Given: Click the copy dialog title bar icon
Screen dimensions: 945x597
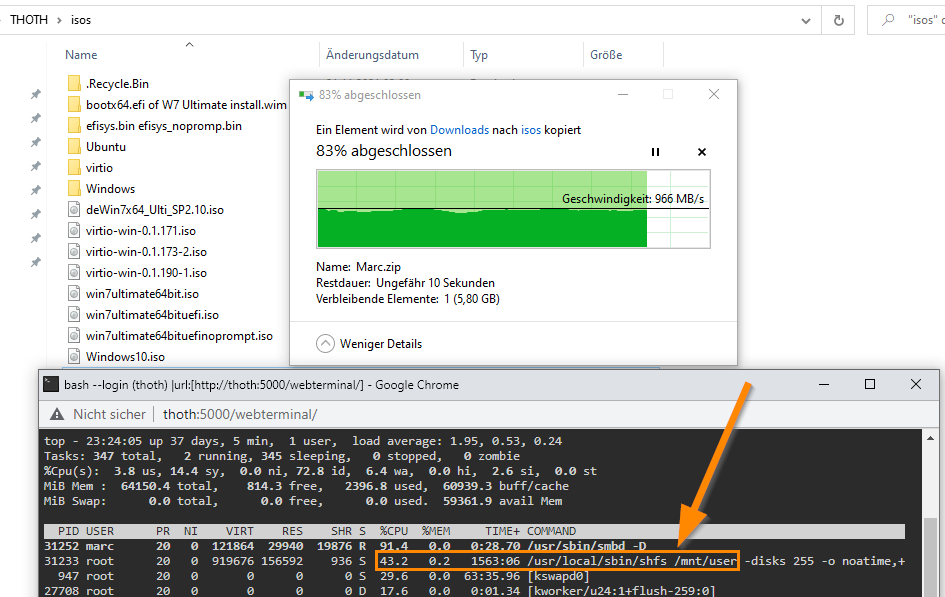Looking at the screenshot, I should tap(306, 95).
